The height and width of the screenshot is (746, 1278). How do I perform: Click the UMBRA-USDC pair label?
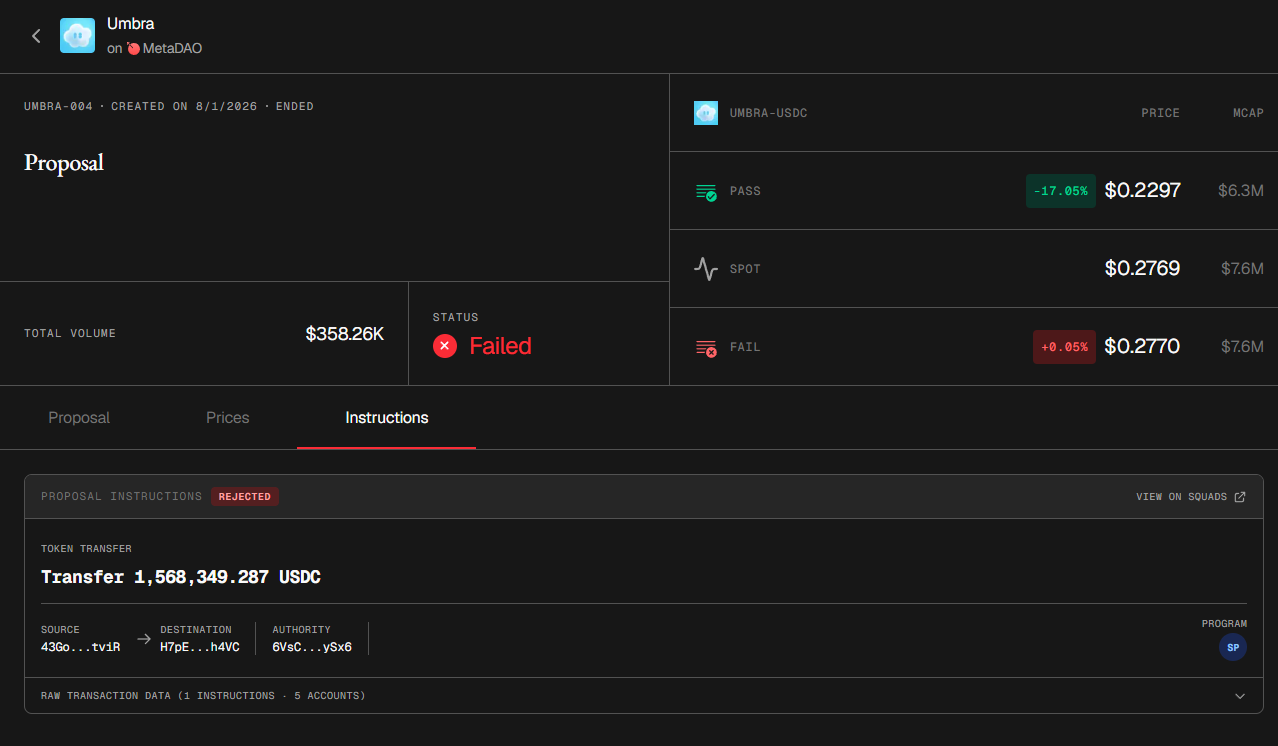pos(768,113)
